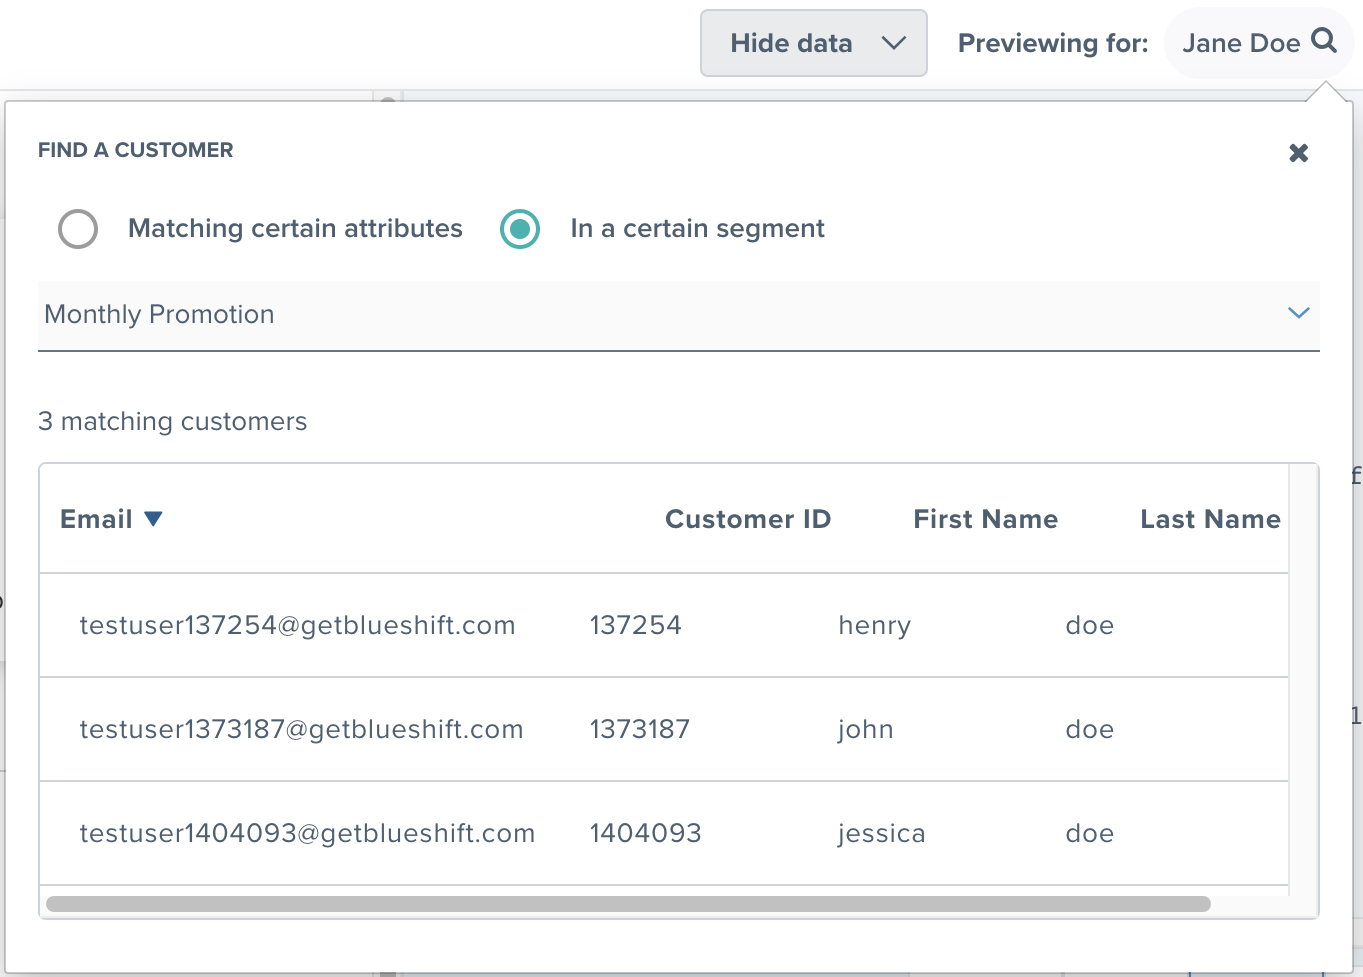Click last name doe in henry's row

pyautogui.click(x=1090, y=626)
